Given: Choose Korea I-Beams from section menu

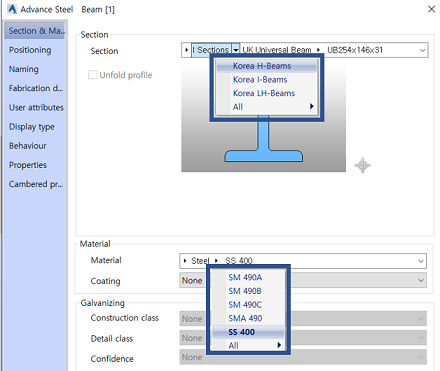Looking at the screenshot, I should [266, 80].
